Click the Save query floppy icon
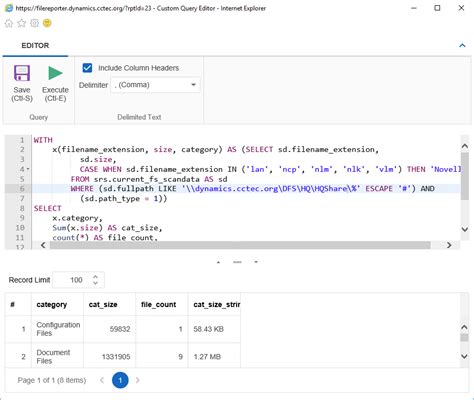Image resolution: width=474 pixels, height=400 pixels. 22,73
